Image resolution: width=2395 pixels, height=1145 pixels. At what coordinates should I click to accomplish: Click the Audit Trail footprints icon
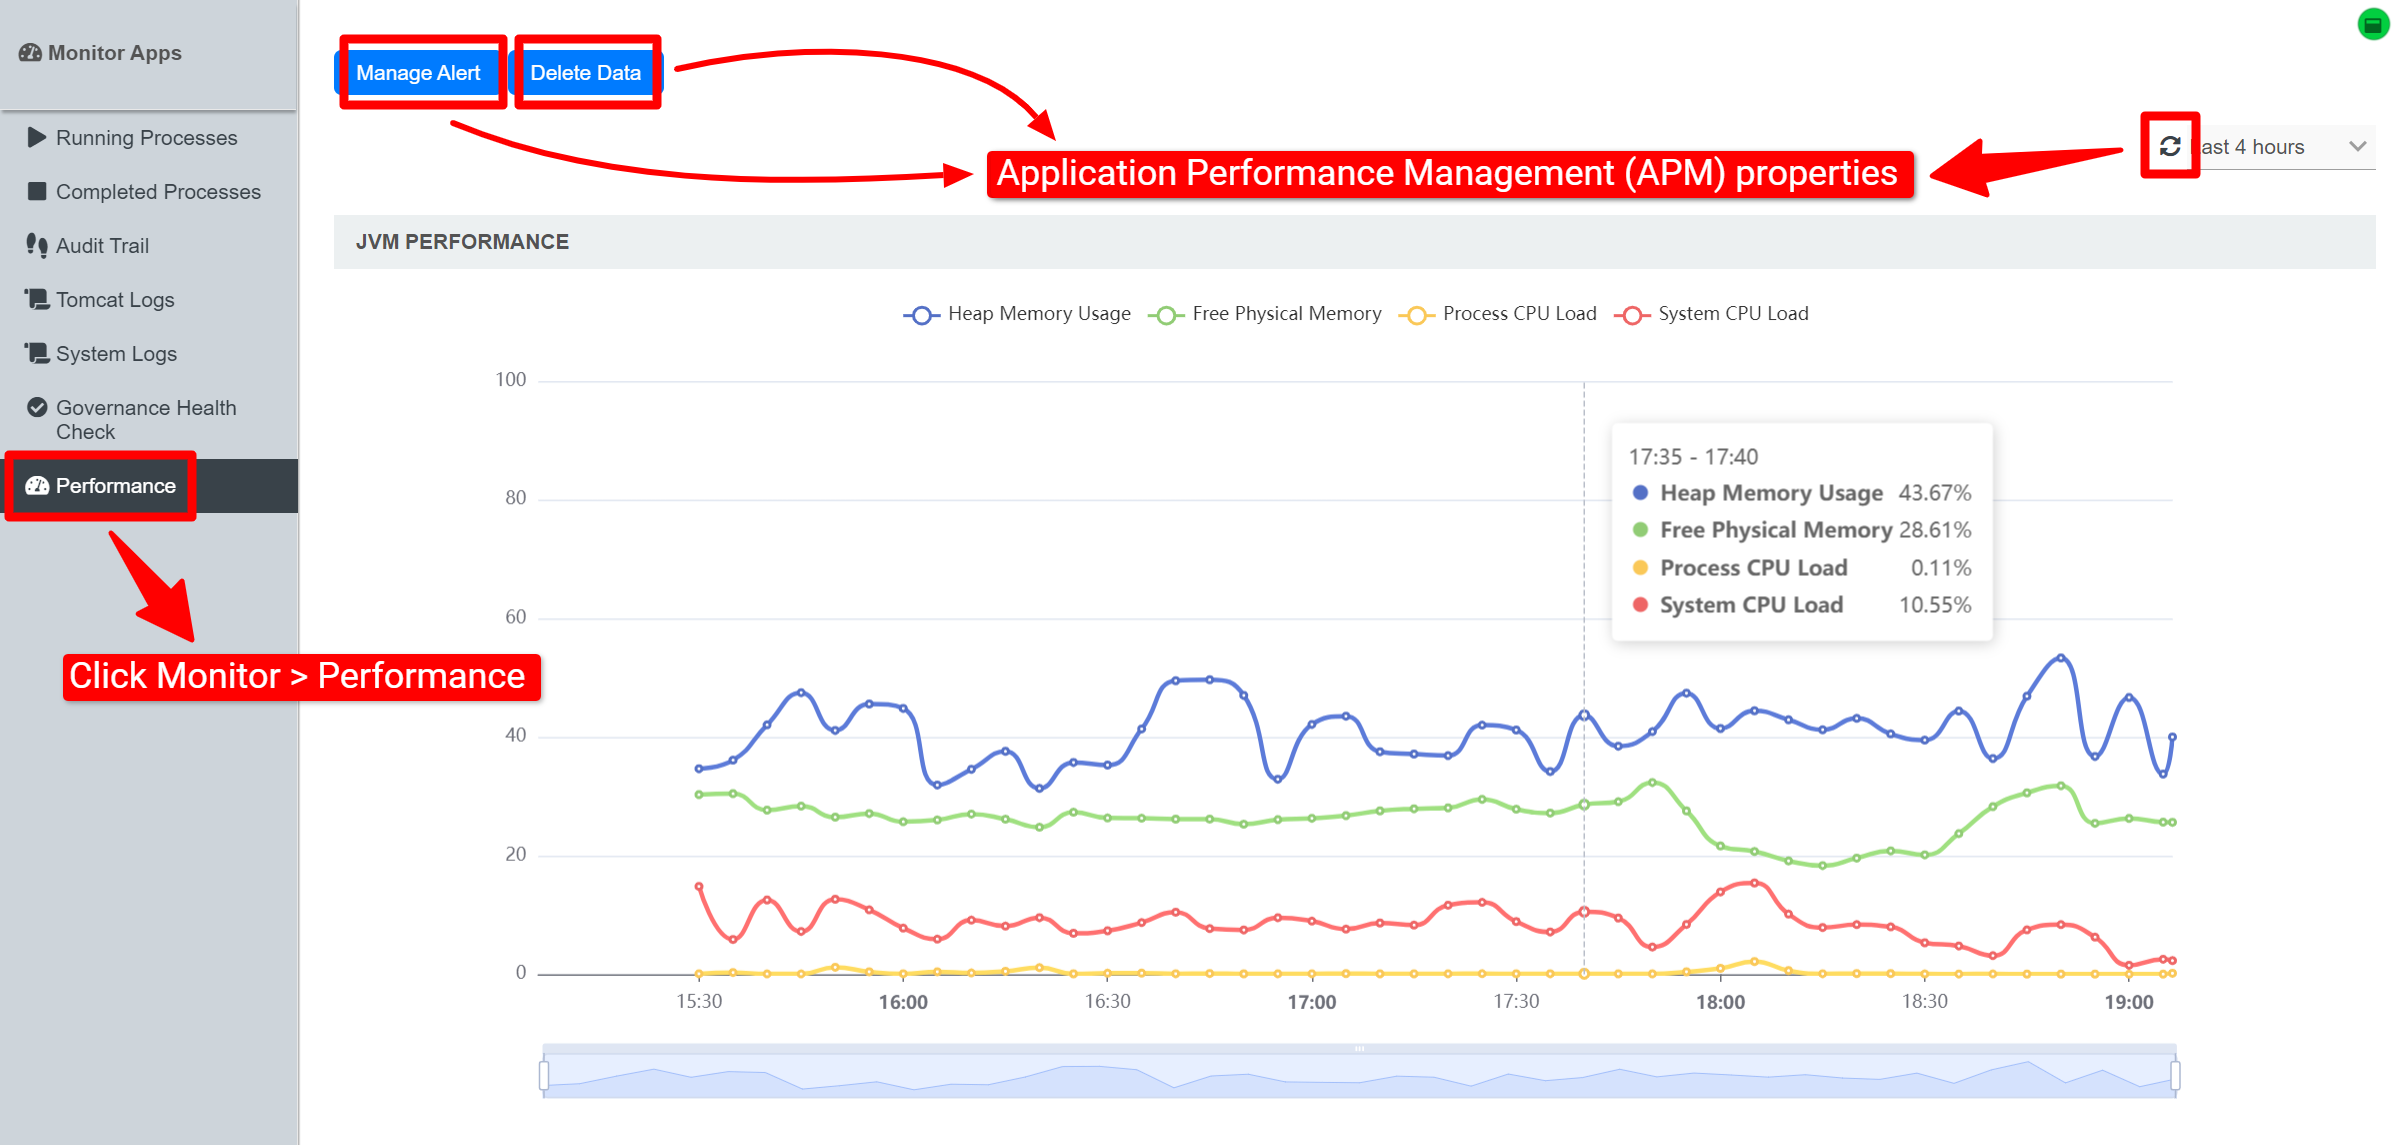(x=37, y=245)
